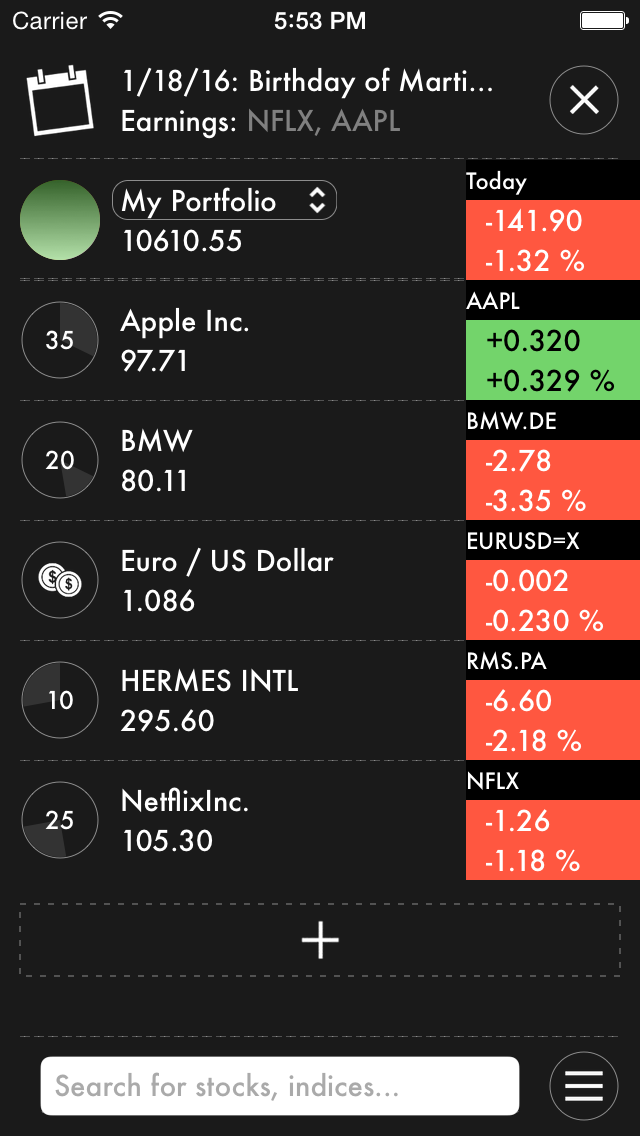This screenshot has width=640, height=1136.
Task: Tap the Apple Inc. 35-share pie icon
Action: pyautogui.click(x=60, y=340)
